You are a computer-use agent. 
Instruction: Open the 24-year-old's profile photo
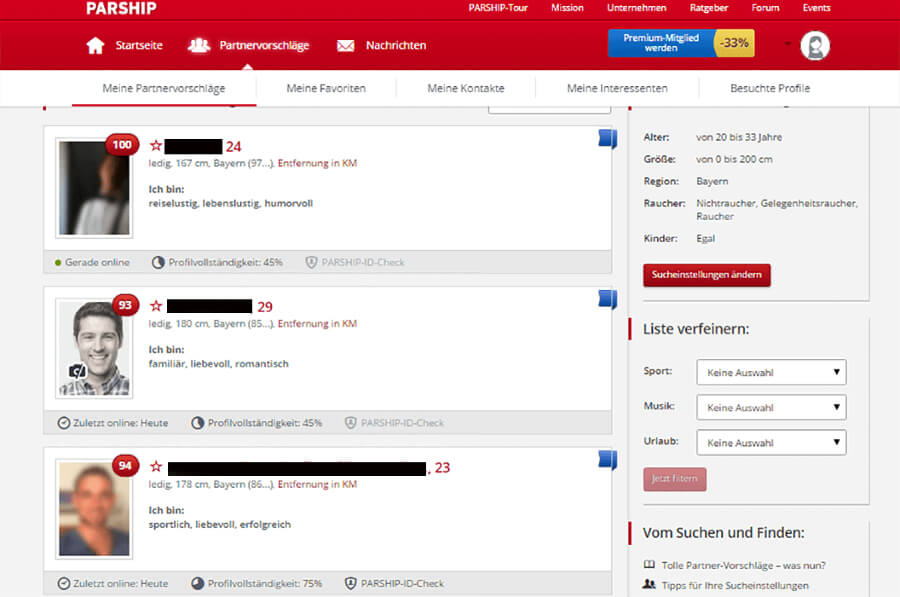pyautogui.click(x=94, y=188)
